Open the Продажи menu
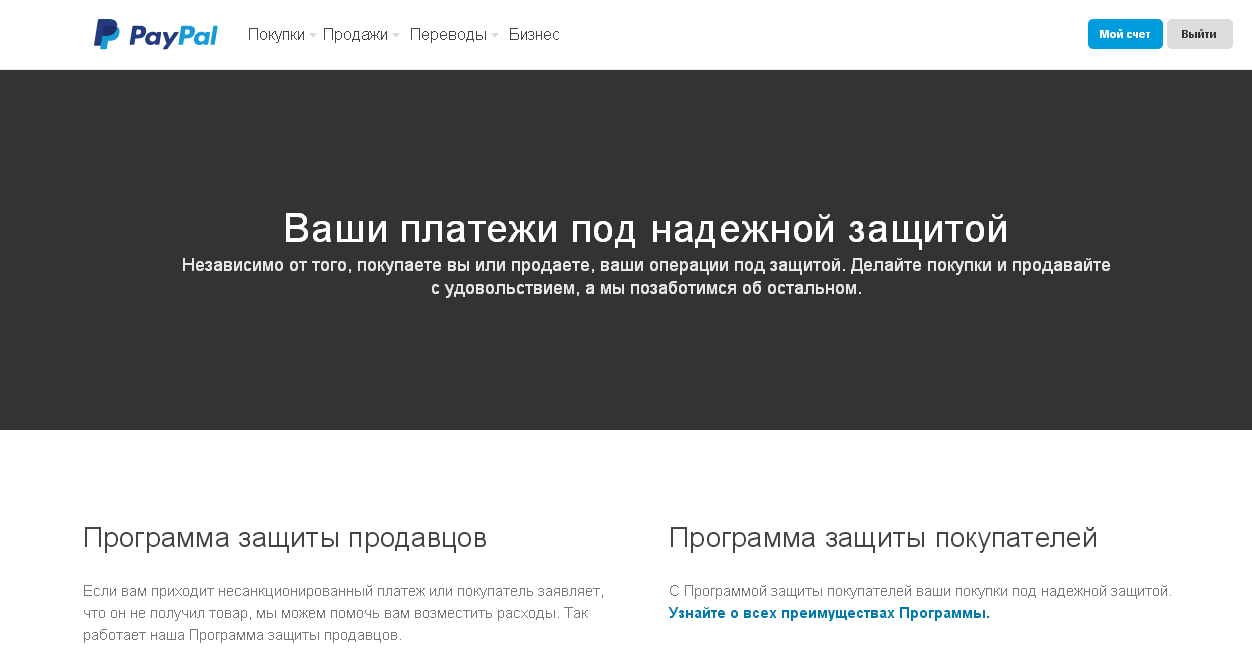This screenshot has height=648, width=1252. click(355, 35)
